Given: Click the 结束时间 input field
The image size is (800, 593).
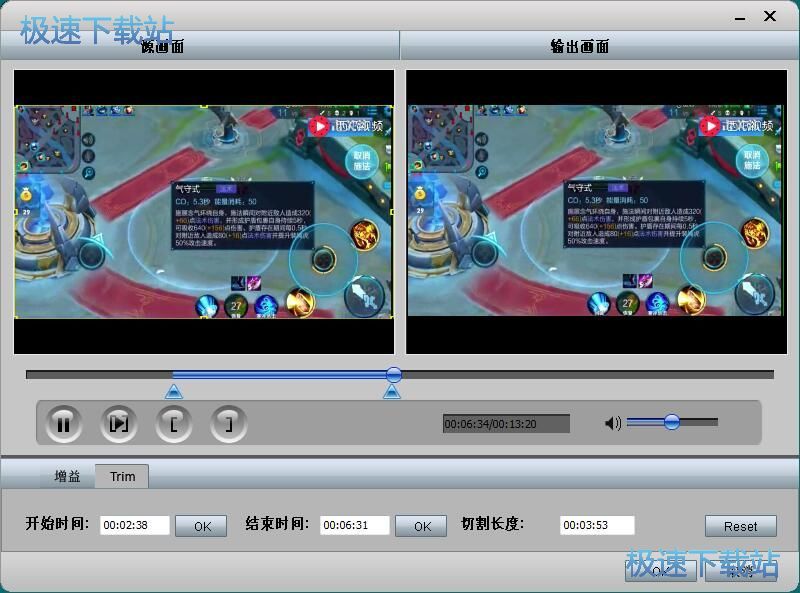Looking at the screenshot, I should tap(355, 525).
